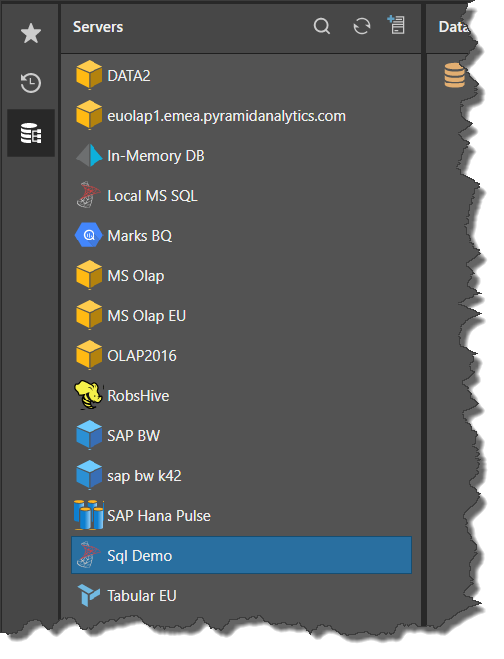
Task: Click the Servers panel title
Action: 98,27
